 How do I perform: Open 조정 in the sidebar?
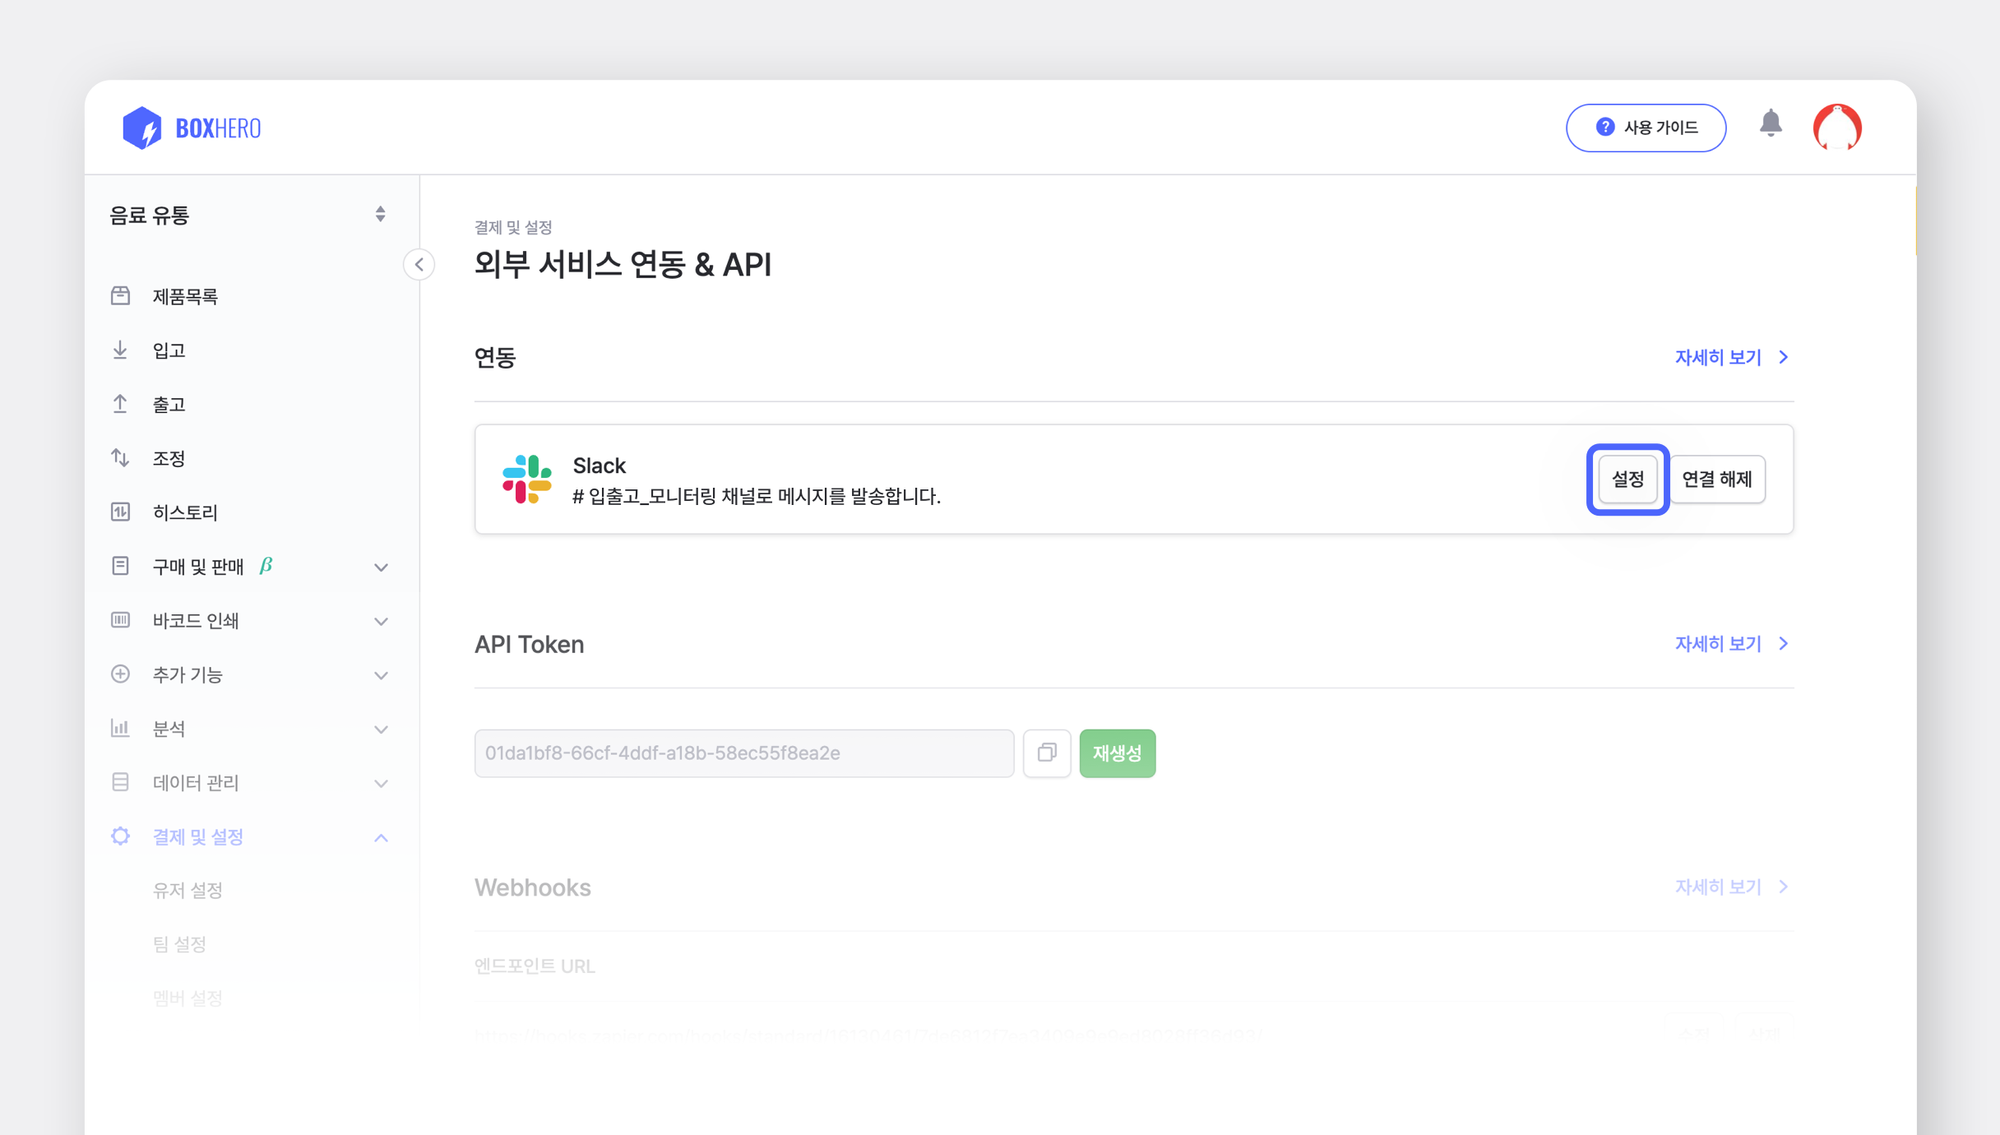tap(169, 458)
